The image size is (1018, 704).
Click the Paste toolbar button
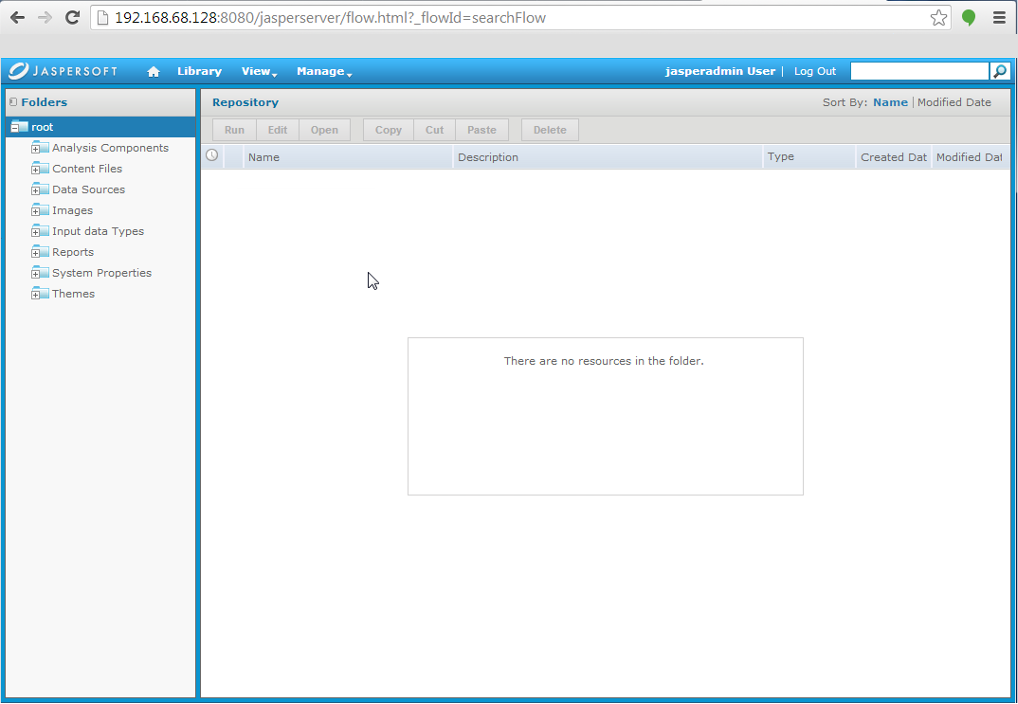[x=482, y=130]
